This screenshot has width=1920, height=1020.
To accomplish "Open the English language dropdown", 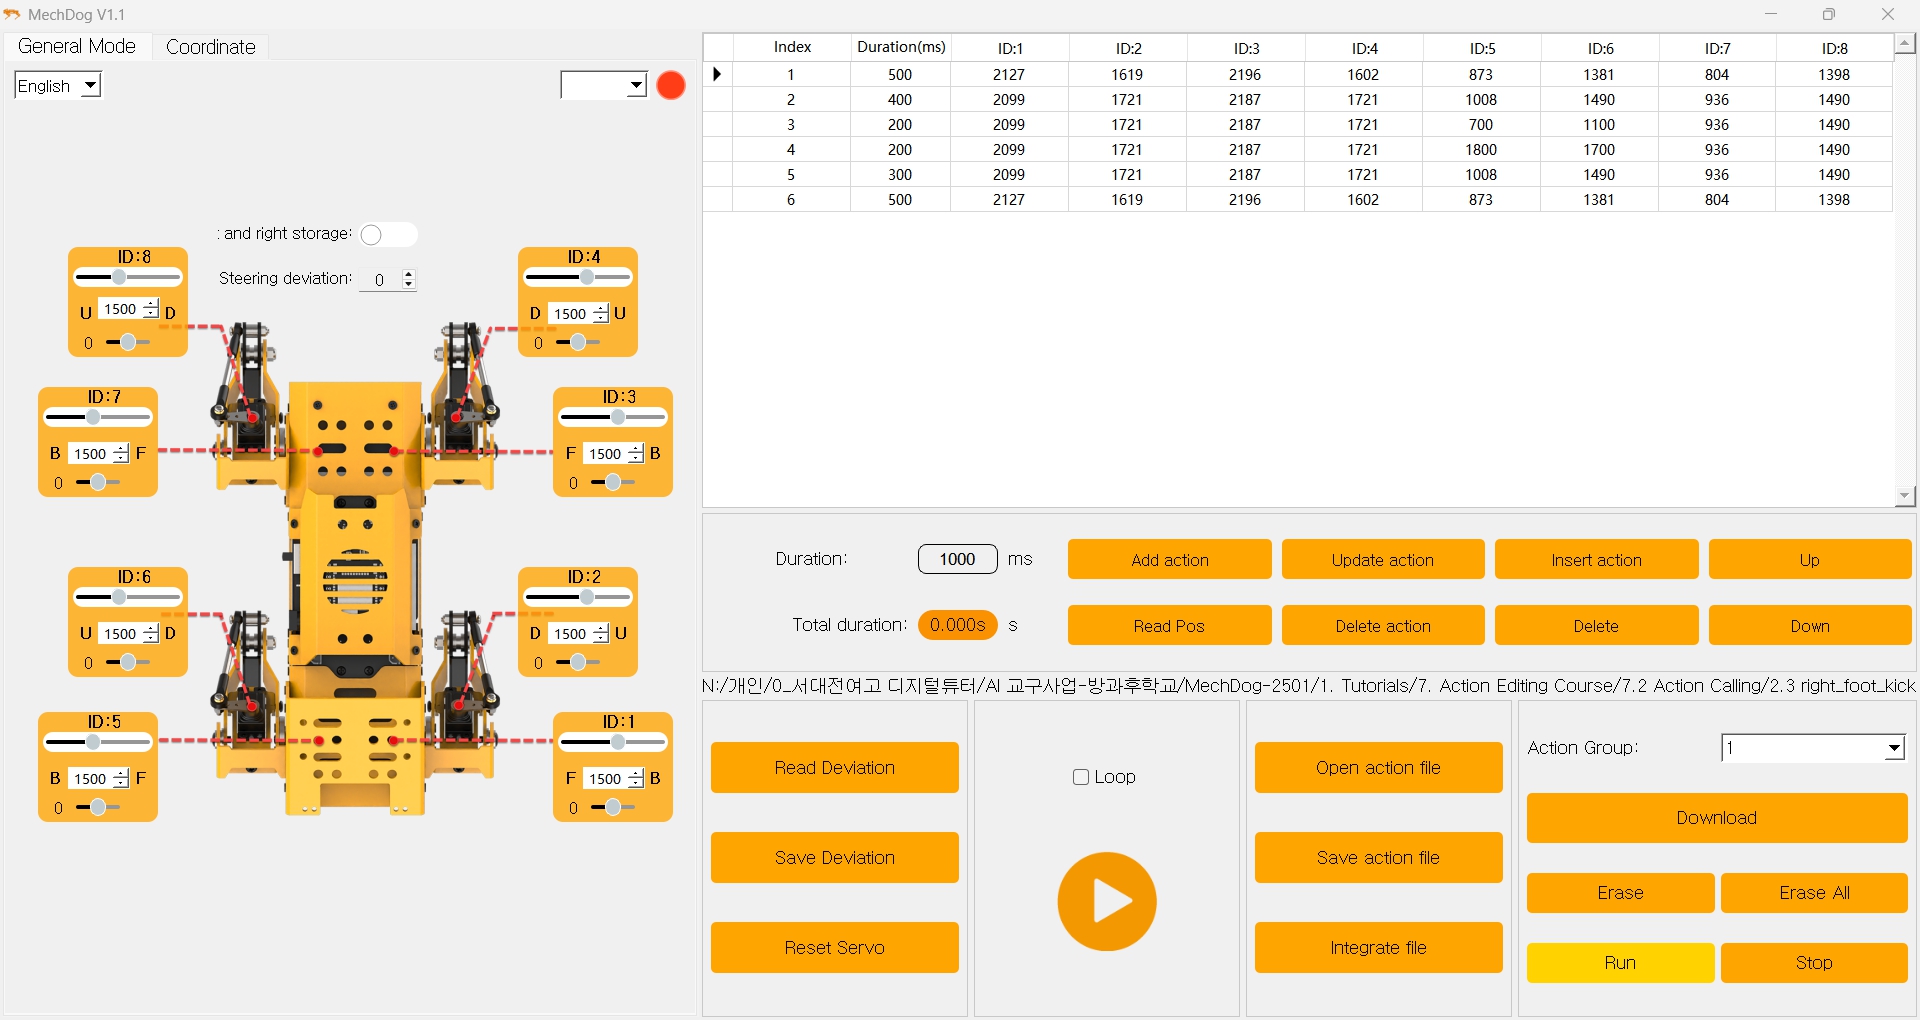I will [58, 86].
